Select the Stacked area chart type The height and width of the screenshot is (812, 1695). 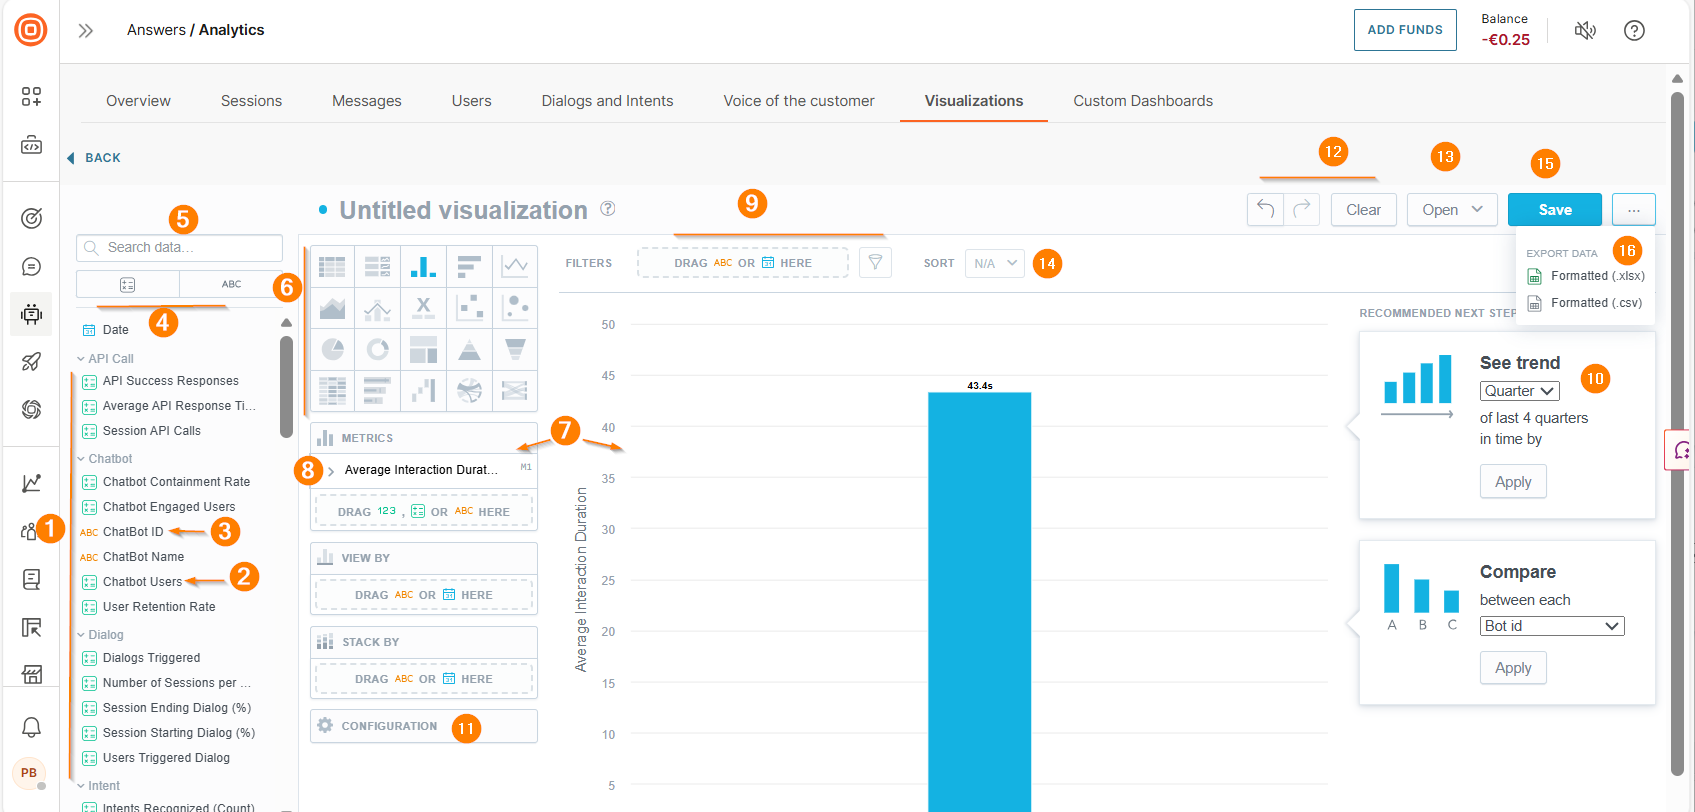tap(332, 308)
